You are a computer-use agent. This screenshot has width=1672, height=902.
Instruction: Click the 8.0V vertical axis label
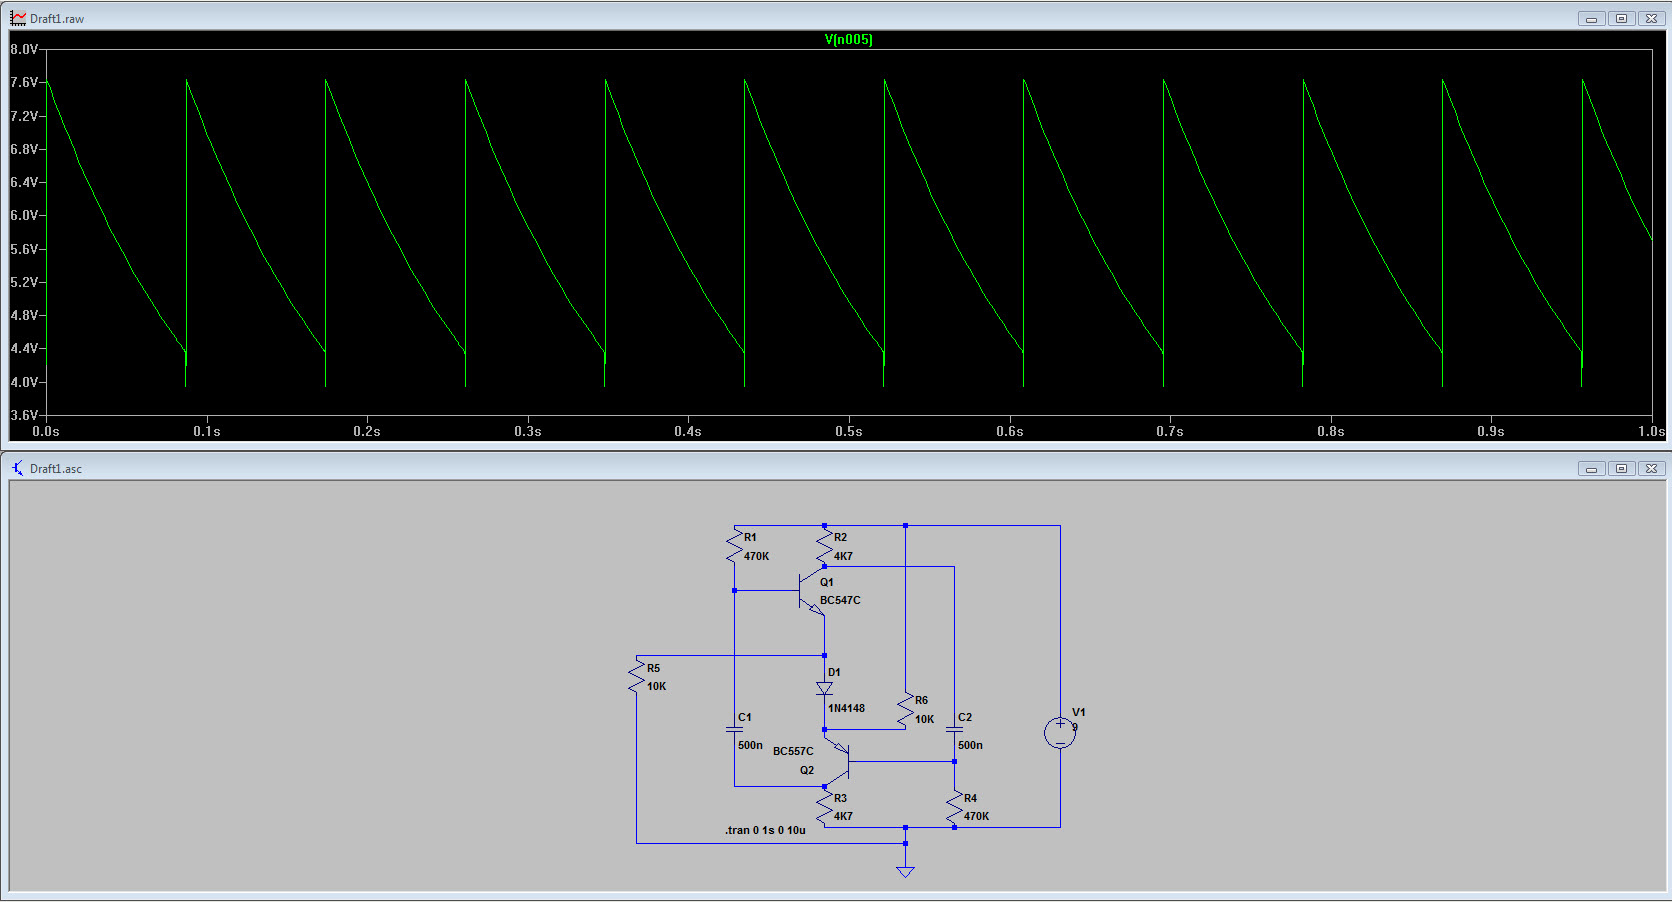tap(24, 49)
